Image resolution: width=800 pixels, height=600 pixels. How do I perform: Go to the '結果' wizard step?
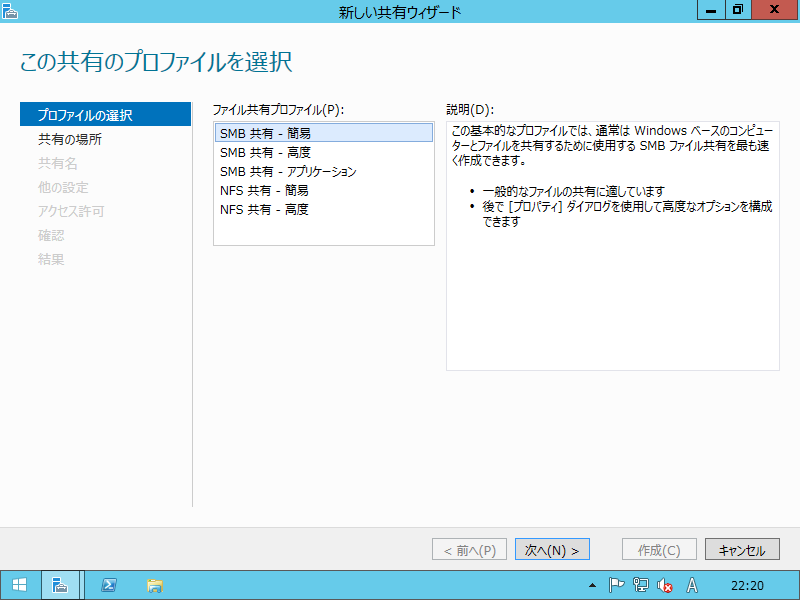(x=51, y=259)
